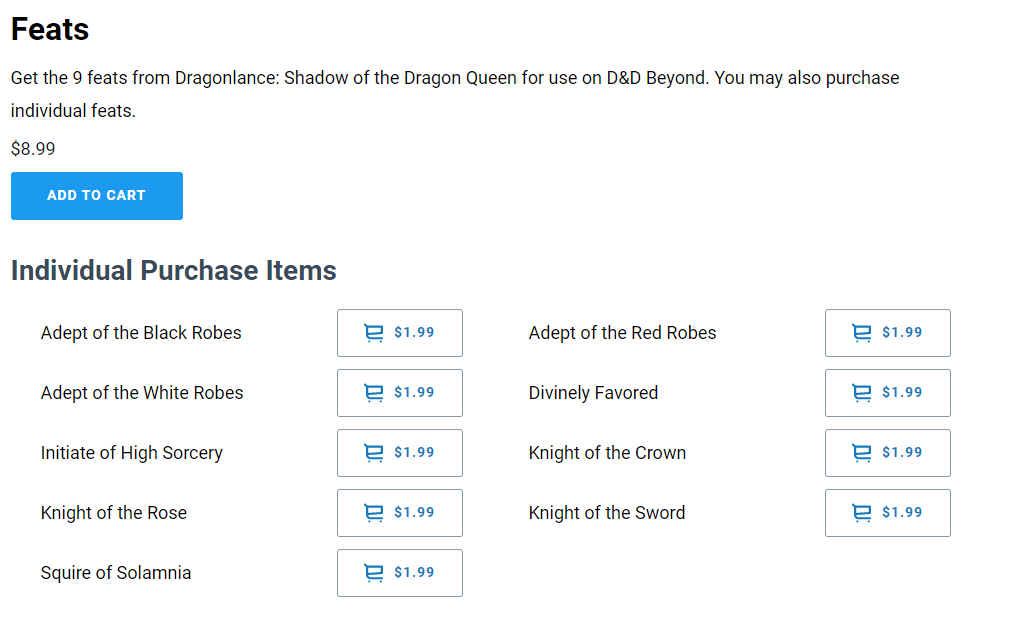Screen dimensions: 1013x624
Task: Click cart icon for Knight of the Crown
Action: point(862,453)
